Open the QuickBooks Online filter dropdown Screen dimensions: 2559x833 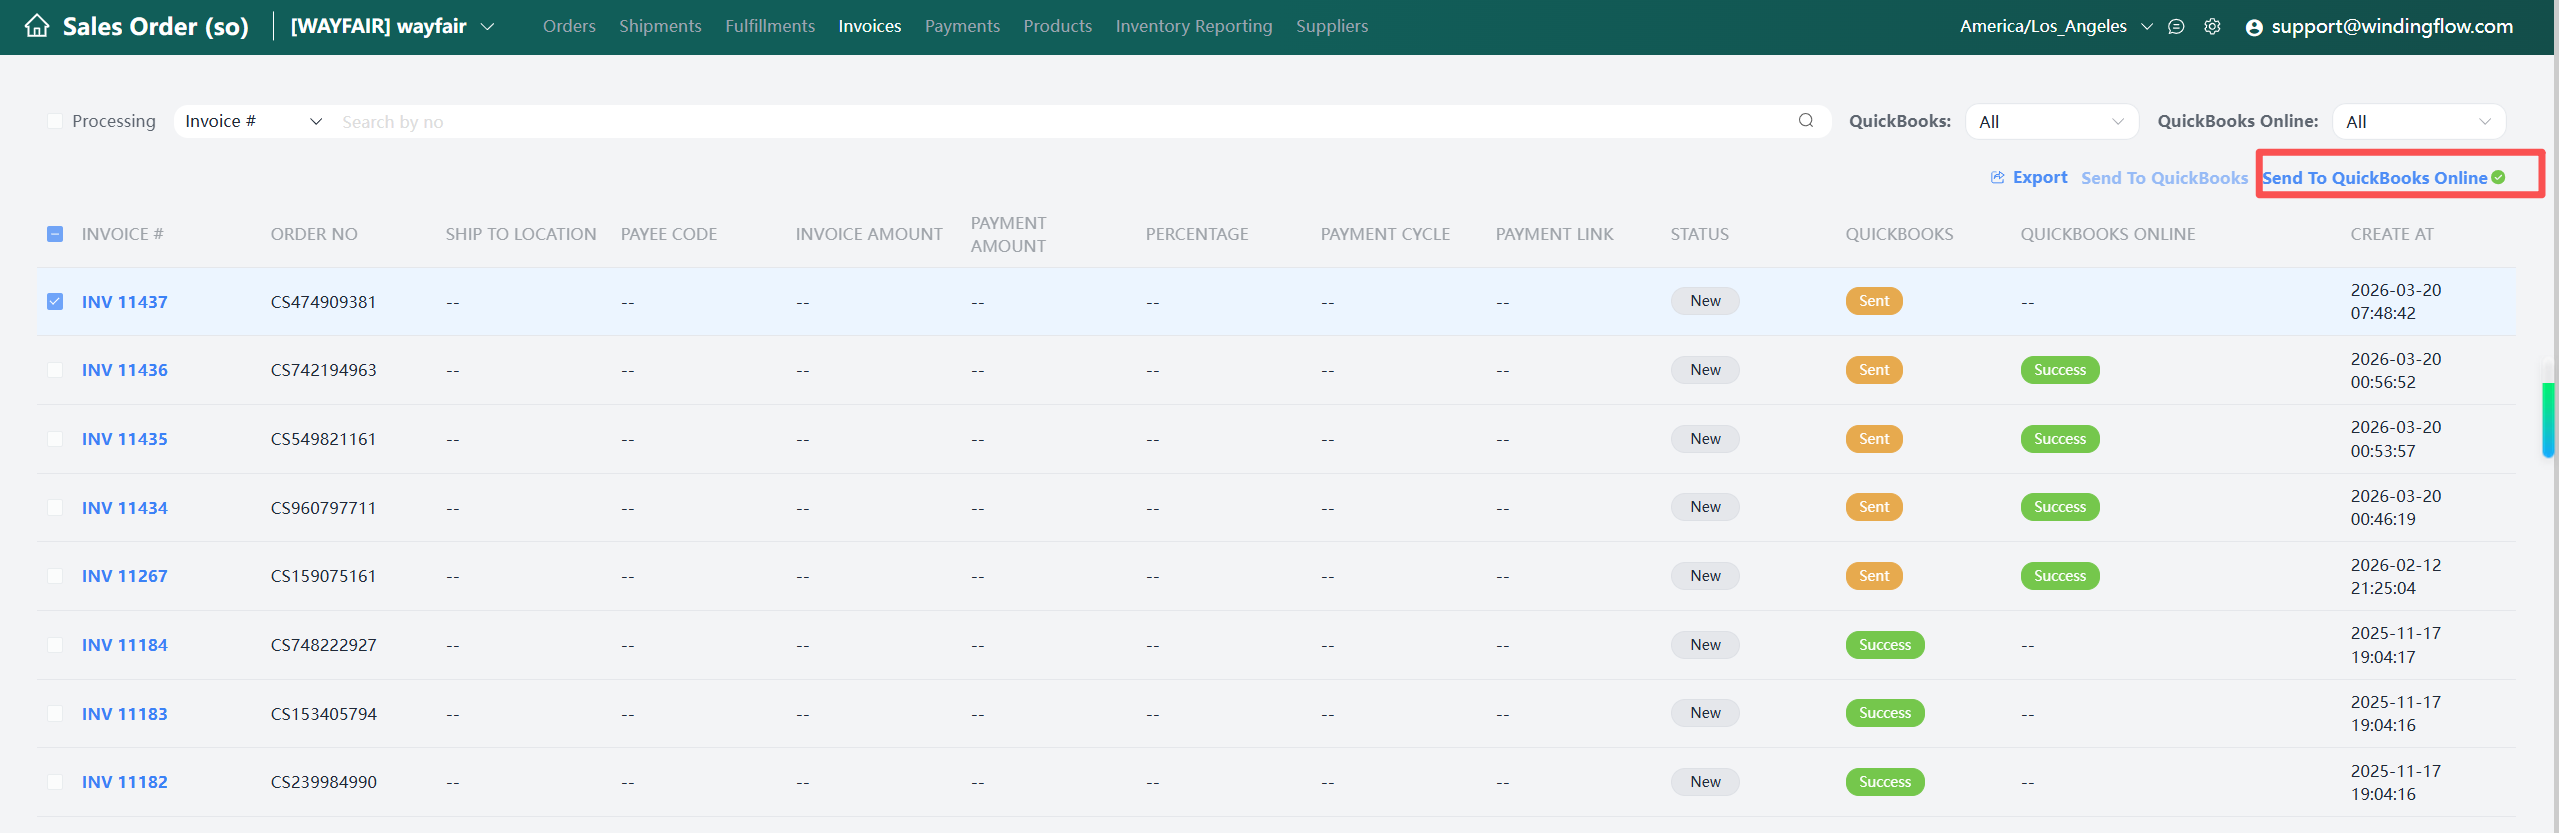point(2418,121)
